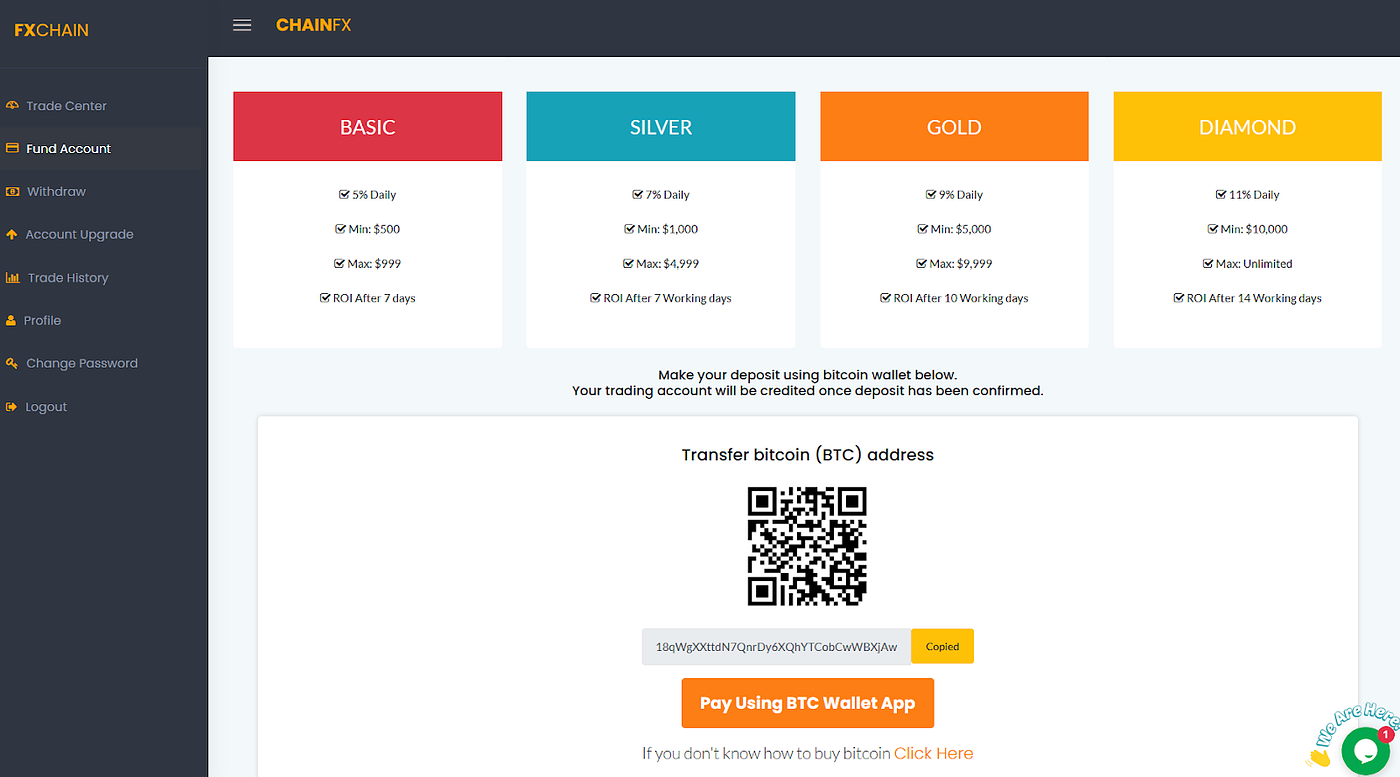Click the Trade Center gauge icon
1400x777 pixels.
pos(12,105)
